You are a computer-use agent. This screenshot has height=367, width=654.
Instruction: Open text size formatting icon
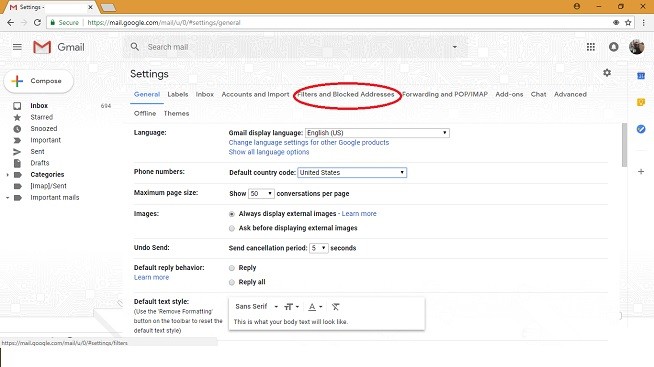pyautogui.click(x=291, y=307)
